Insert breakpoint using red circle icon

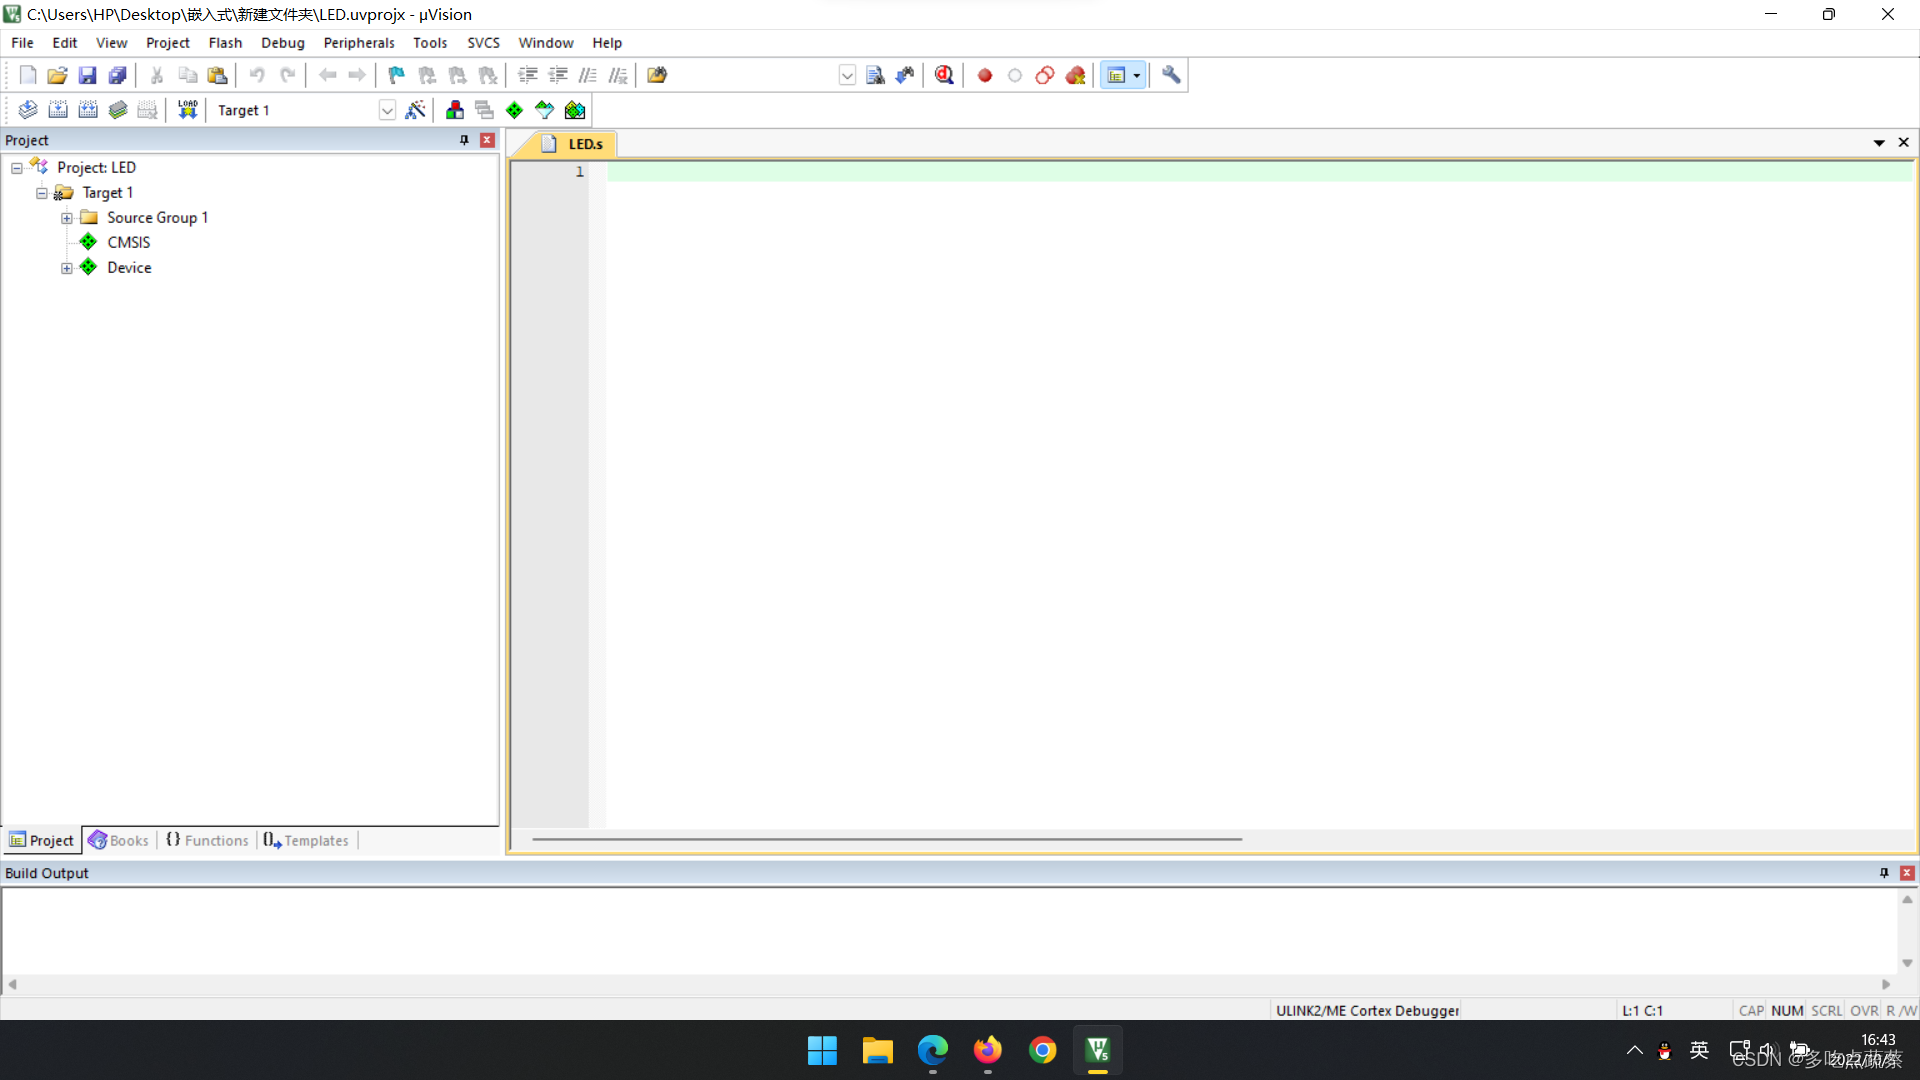point(985,75)
